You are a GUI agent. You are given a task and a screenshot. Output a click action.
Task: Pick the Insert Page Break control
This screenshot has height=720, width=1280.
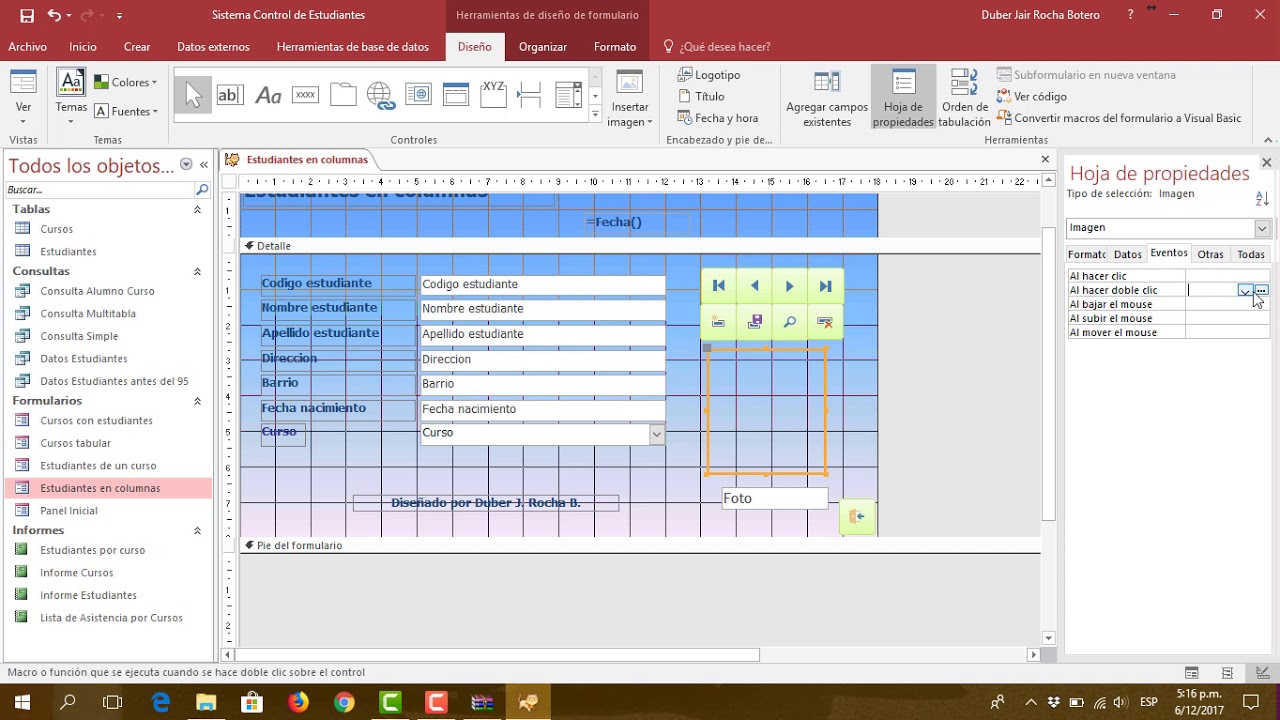[530, 95]
